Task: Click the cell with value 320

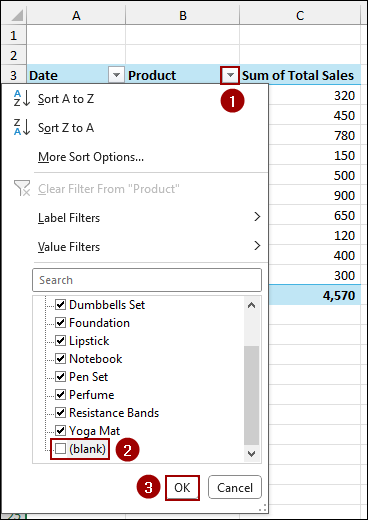Action: [x=314, y=95]
